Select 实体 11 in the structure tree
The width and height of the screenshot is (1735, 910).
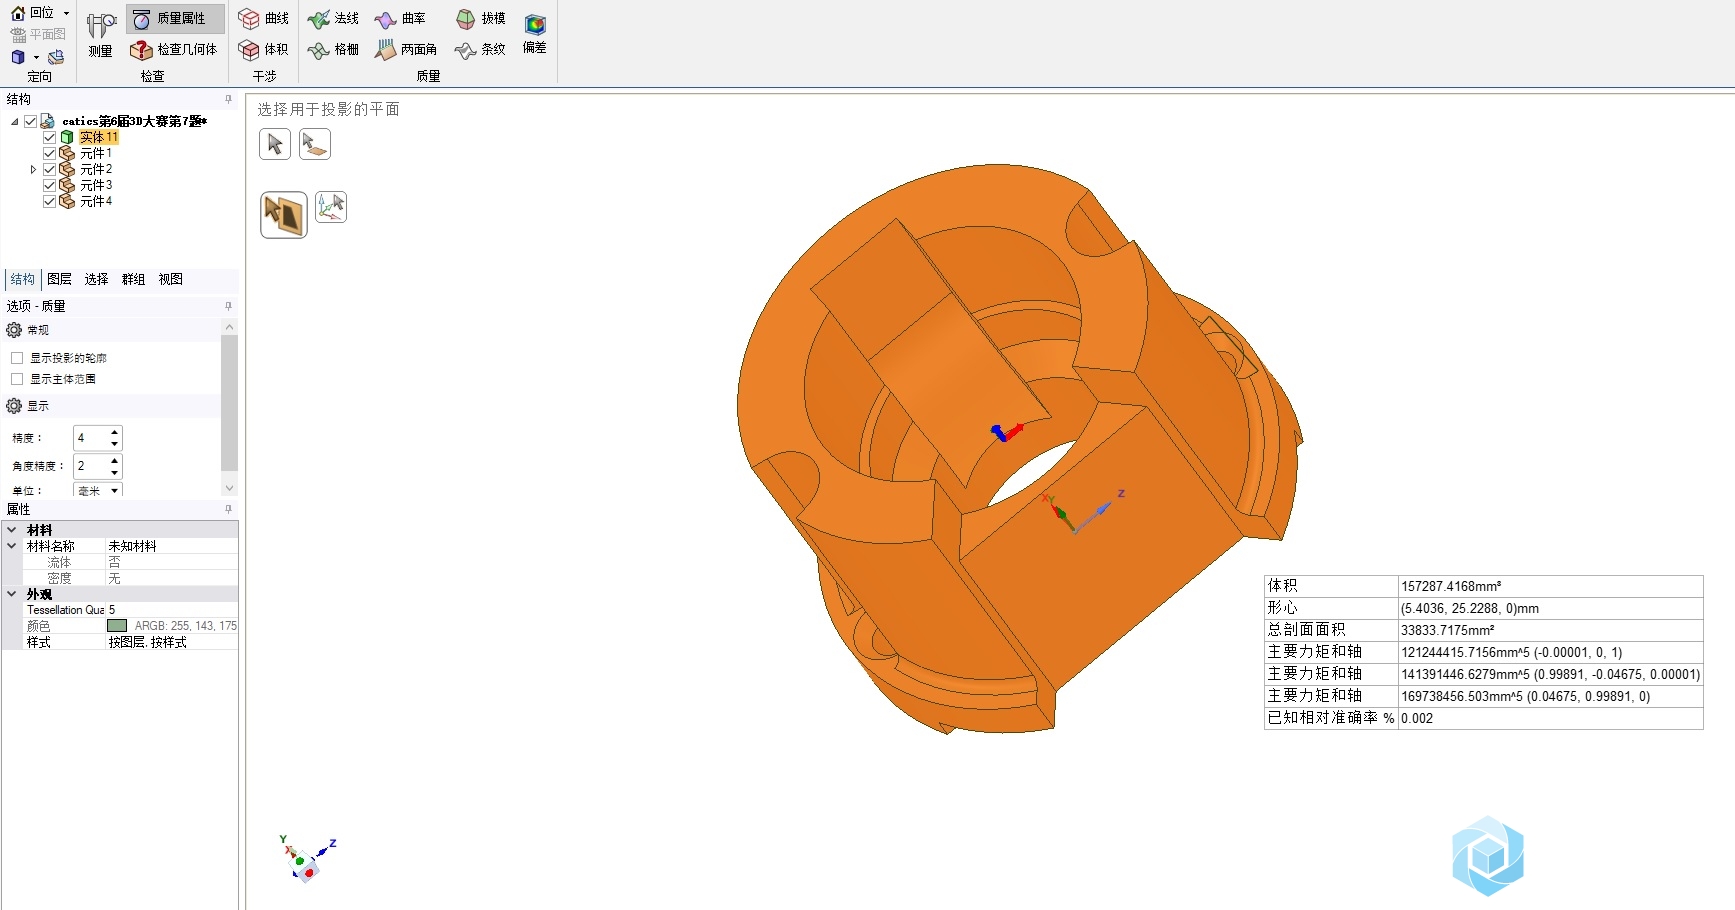(x=99, y=138)
